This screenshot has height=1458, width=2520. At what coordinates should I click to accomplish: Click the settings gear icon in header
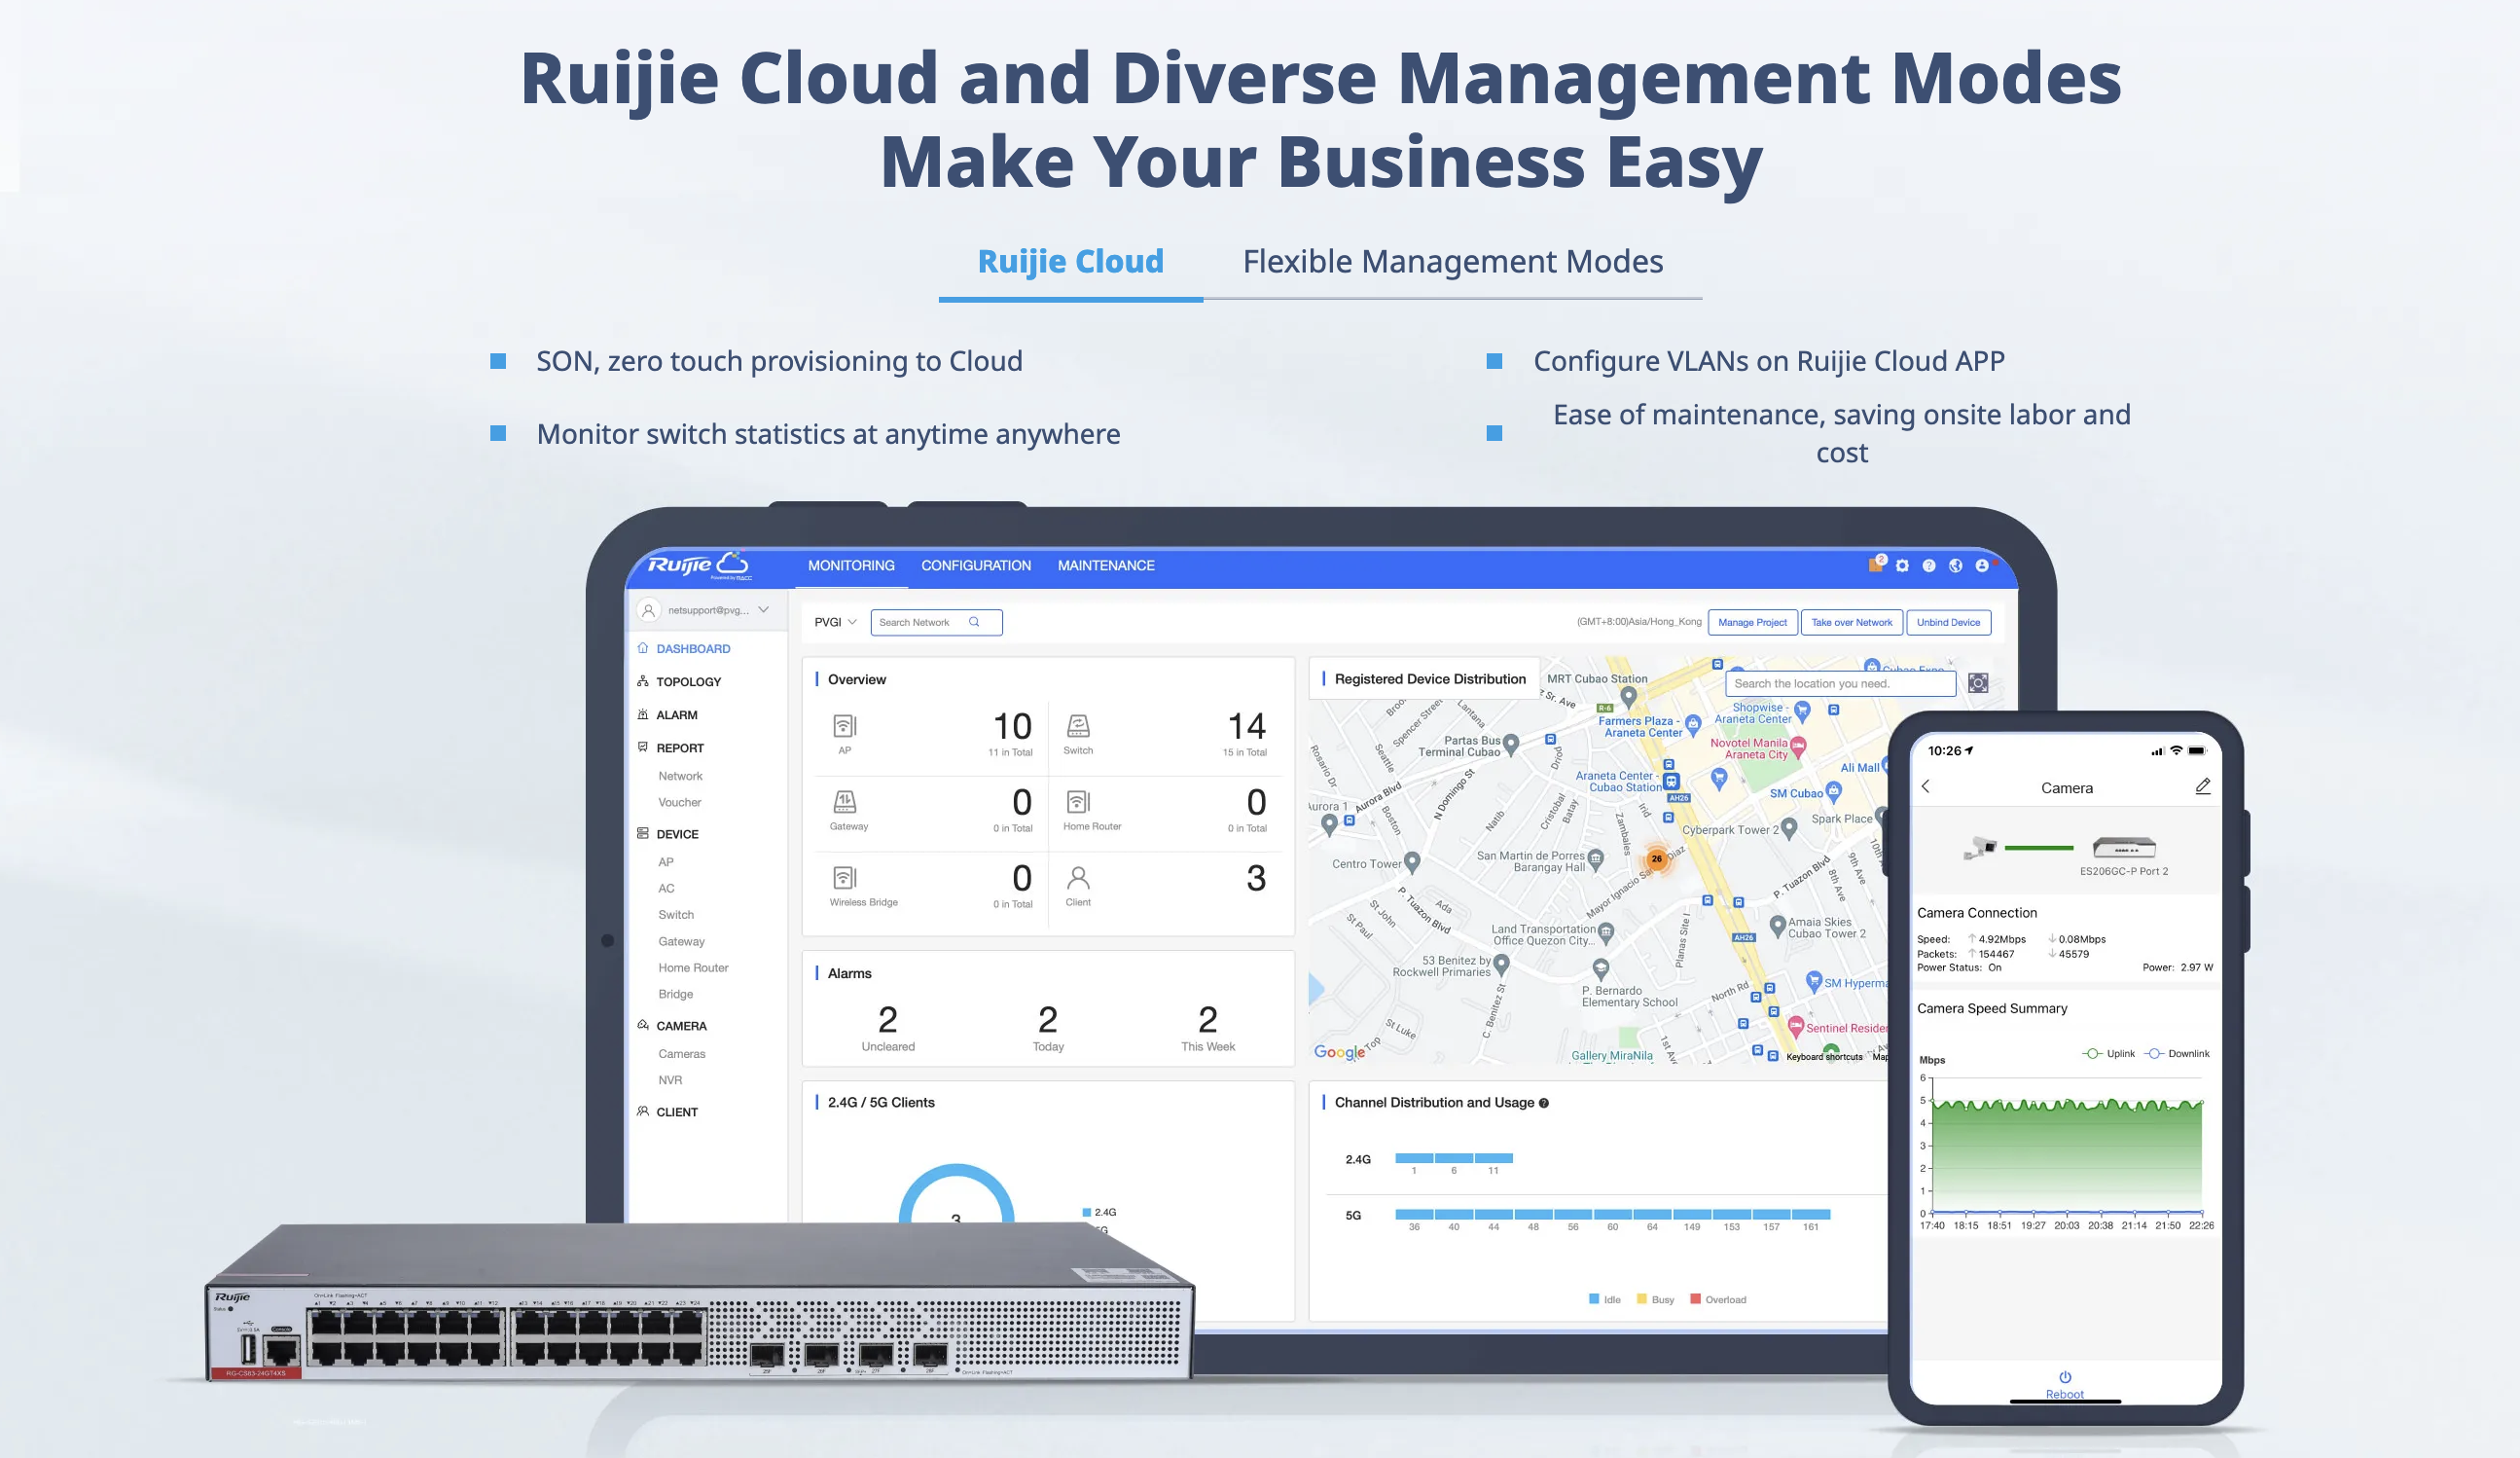[x=1902, y=566]
